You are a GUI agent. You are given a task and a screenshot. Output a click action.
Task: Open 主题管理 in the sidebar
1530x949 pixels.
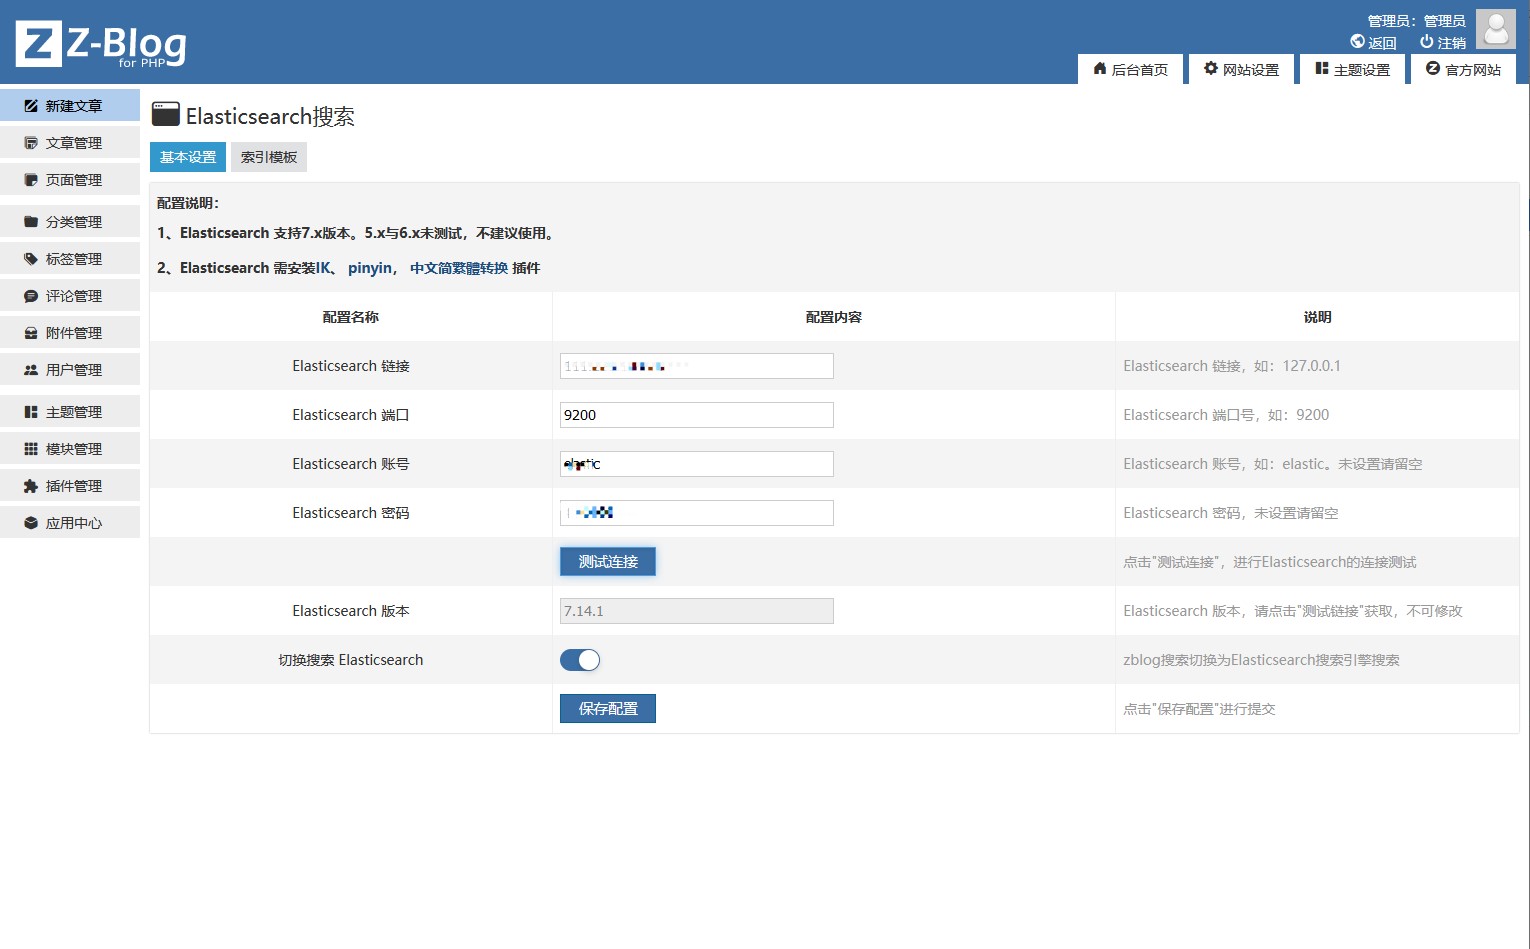(70, 412)
